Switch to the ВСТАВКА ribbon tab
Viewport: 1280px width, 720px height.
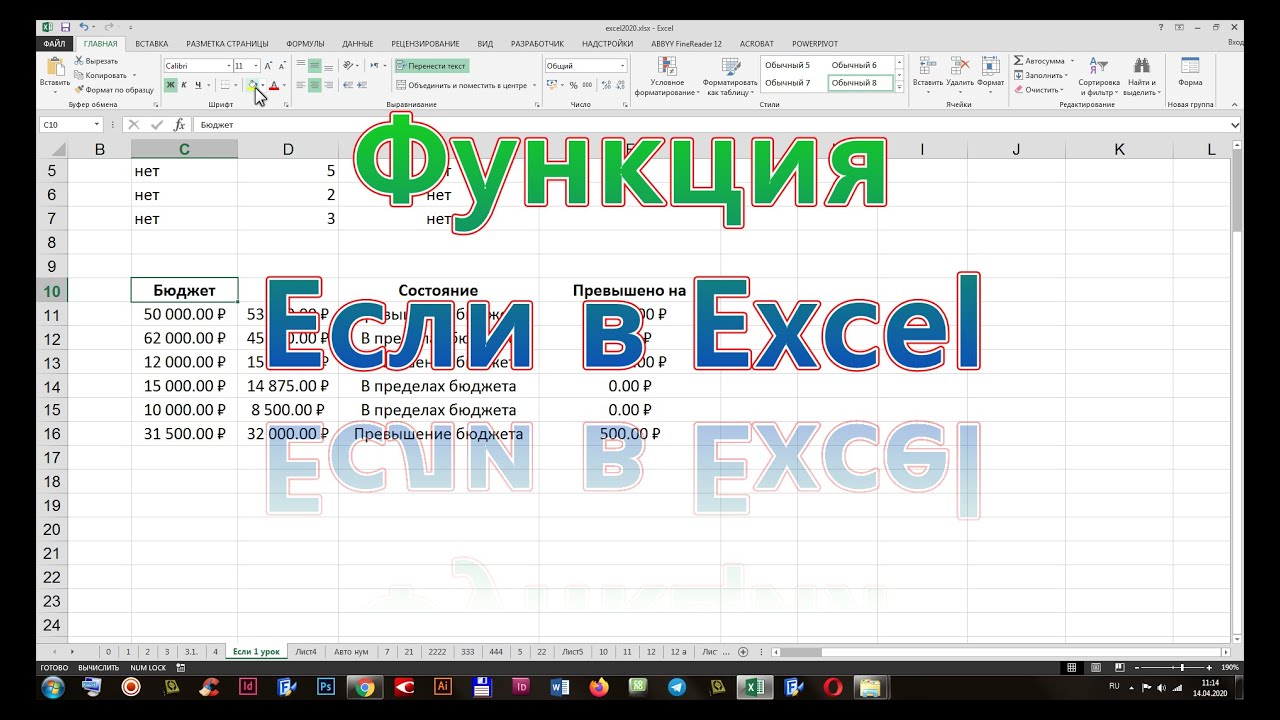152,44
